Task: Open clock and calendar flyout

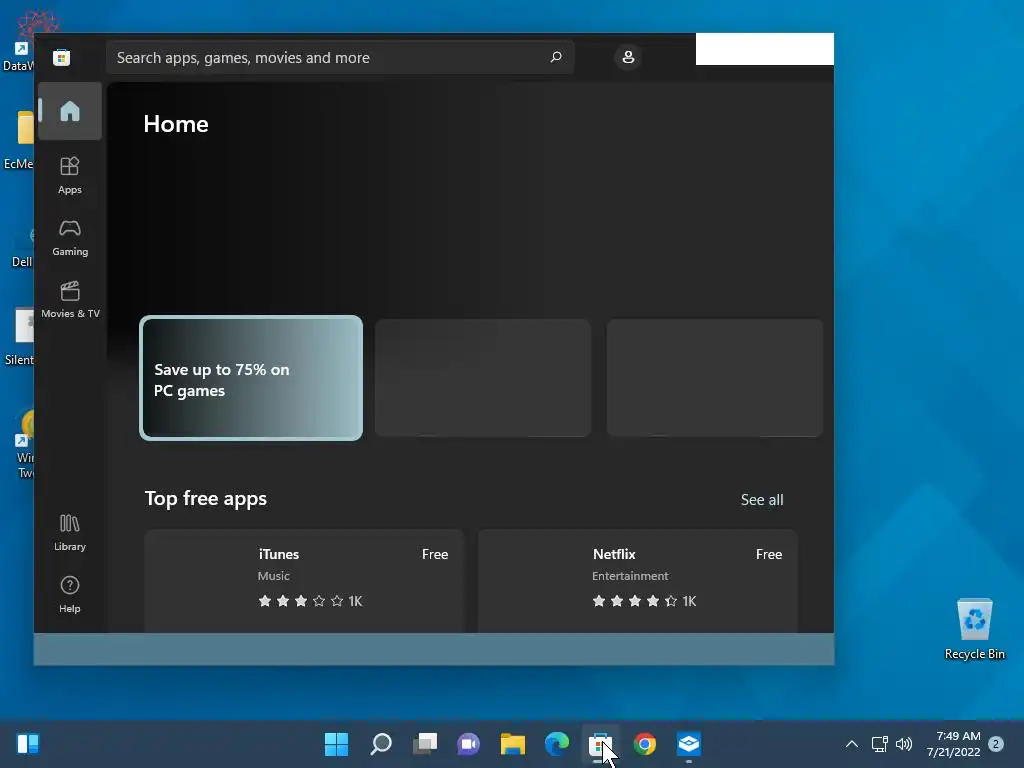Action: (953, 744)
